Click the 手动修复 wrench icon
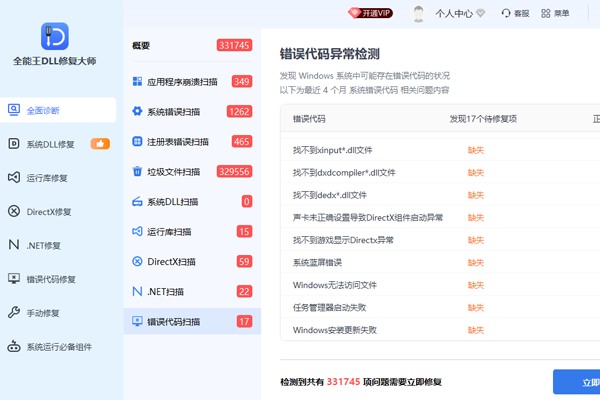 [14, 313]
